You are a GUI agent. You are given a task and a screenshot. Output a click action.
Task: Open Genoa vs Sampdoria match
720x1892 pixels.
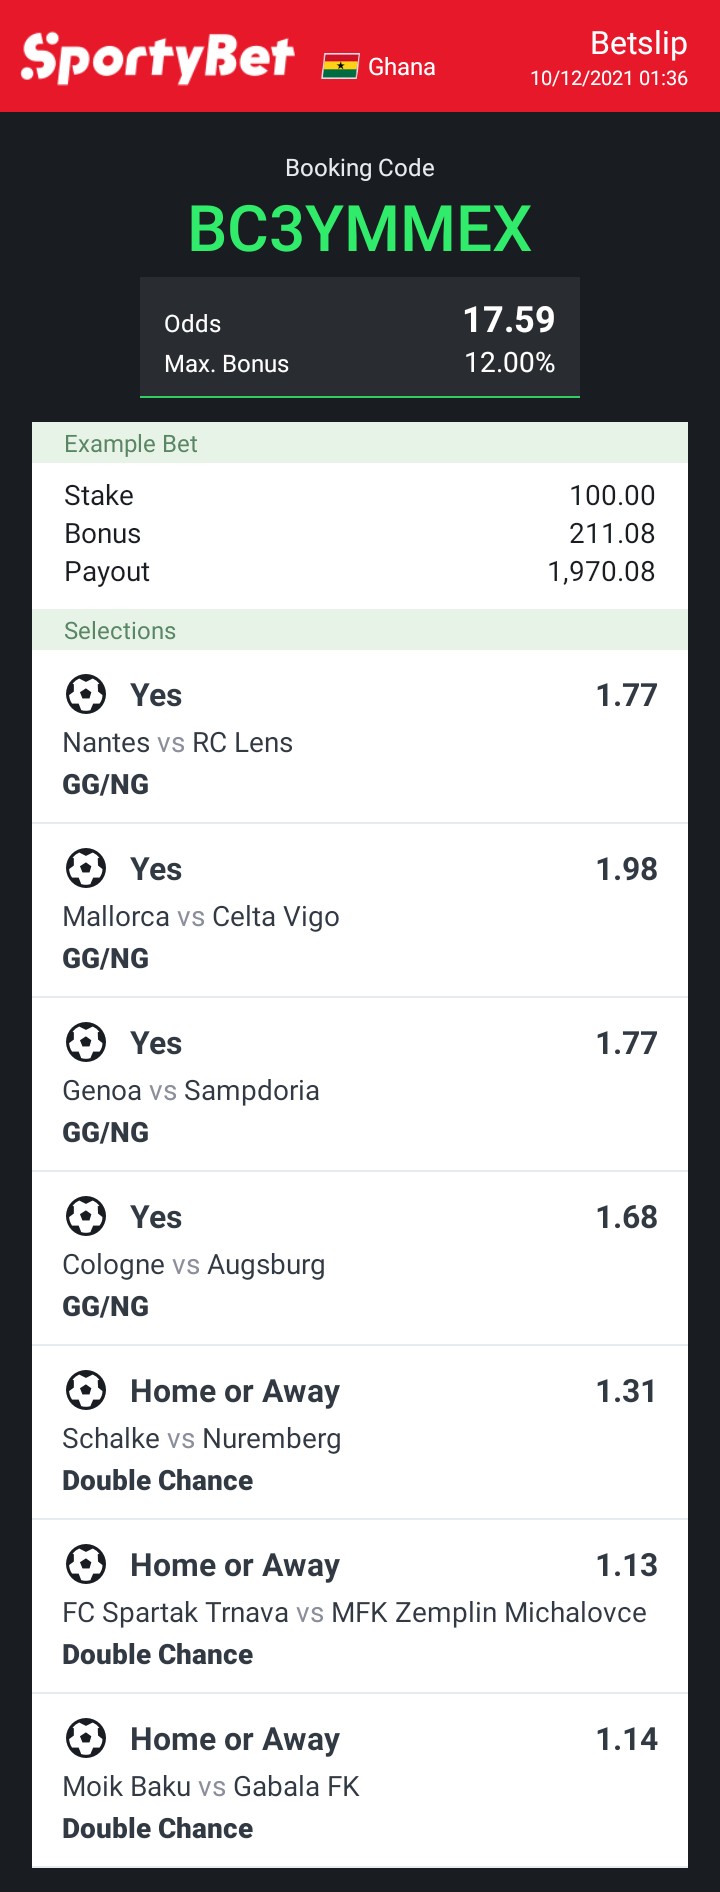[x=191, y=1091]
